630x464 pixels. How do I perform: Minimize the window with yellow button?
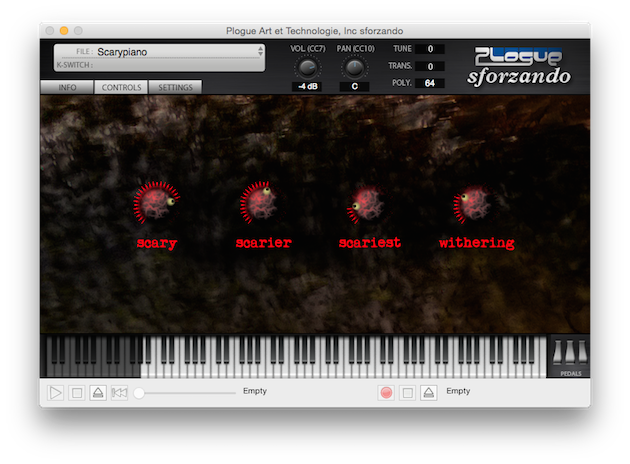[64, 31]
